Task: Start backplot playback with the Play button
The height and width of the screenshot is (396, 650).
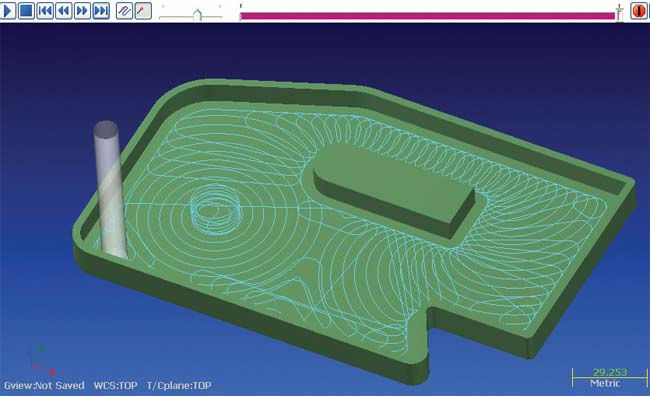Action: coord(8,10)
